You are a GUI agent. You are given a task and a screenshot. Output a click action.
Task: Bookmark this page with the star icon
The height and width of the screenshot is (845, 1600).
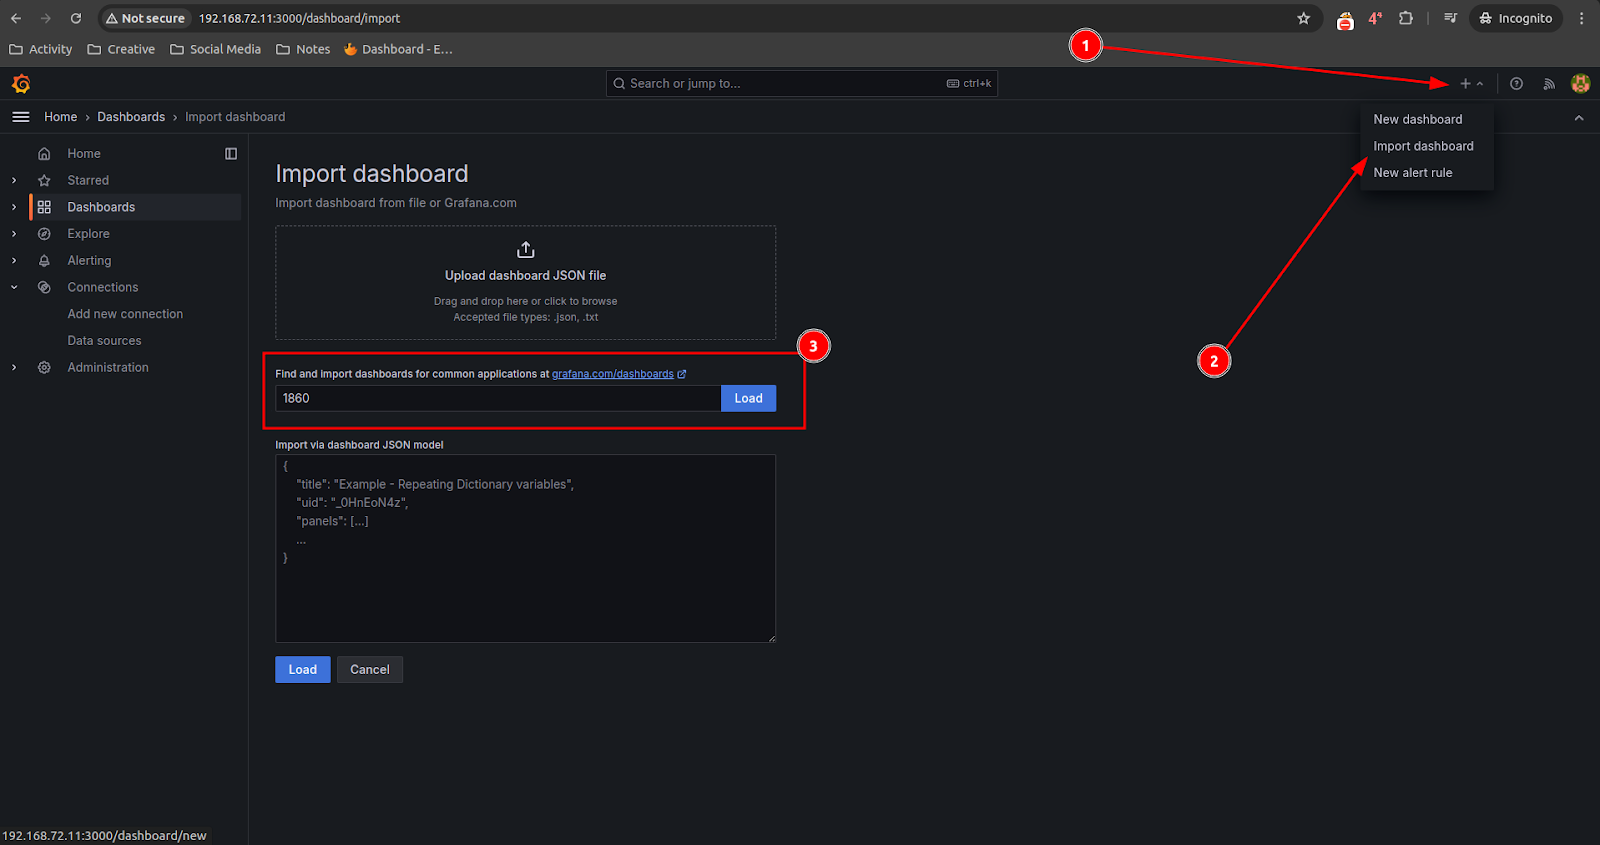click(1303, 18)
